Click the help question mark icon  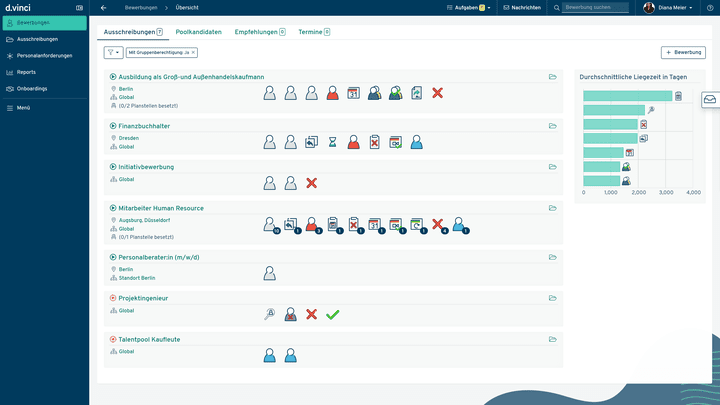[711, 7]
